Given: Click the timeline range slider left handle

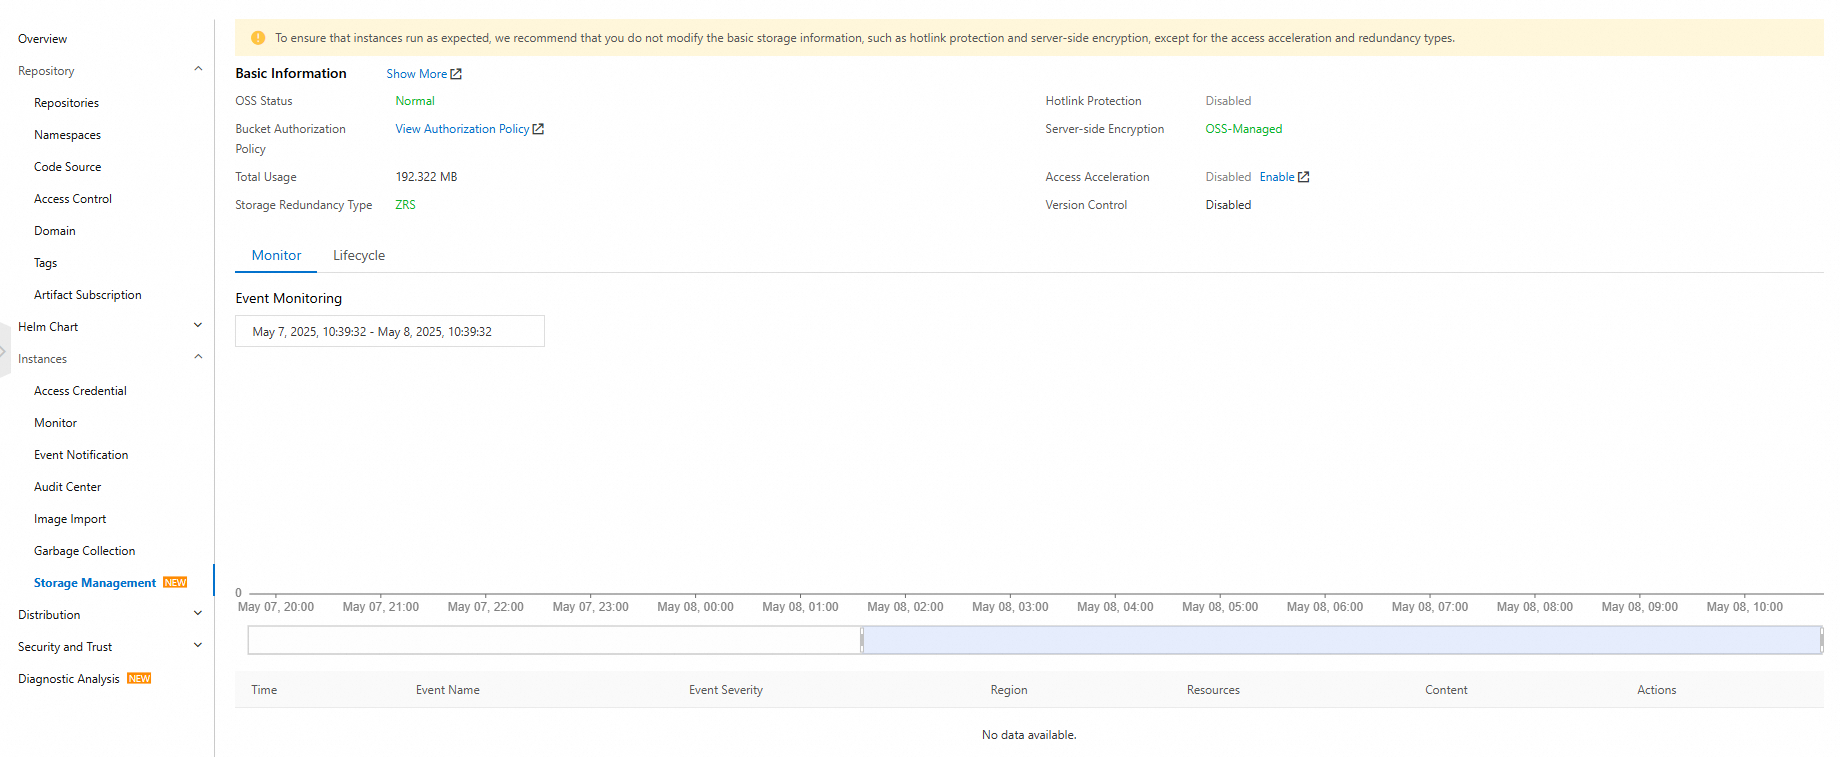Looking at the screenshot, I should pos(862,640).
